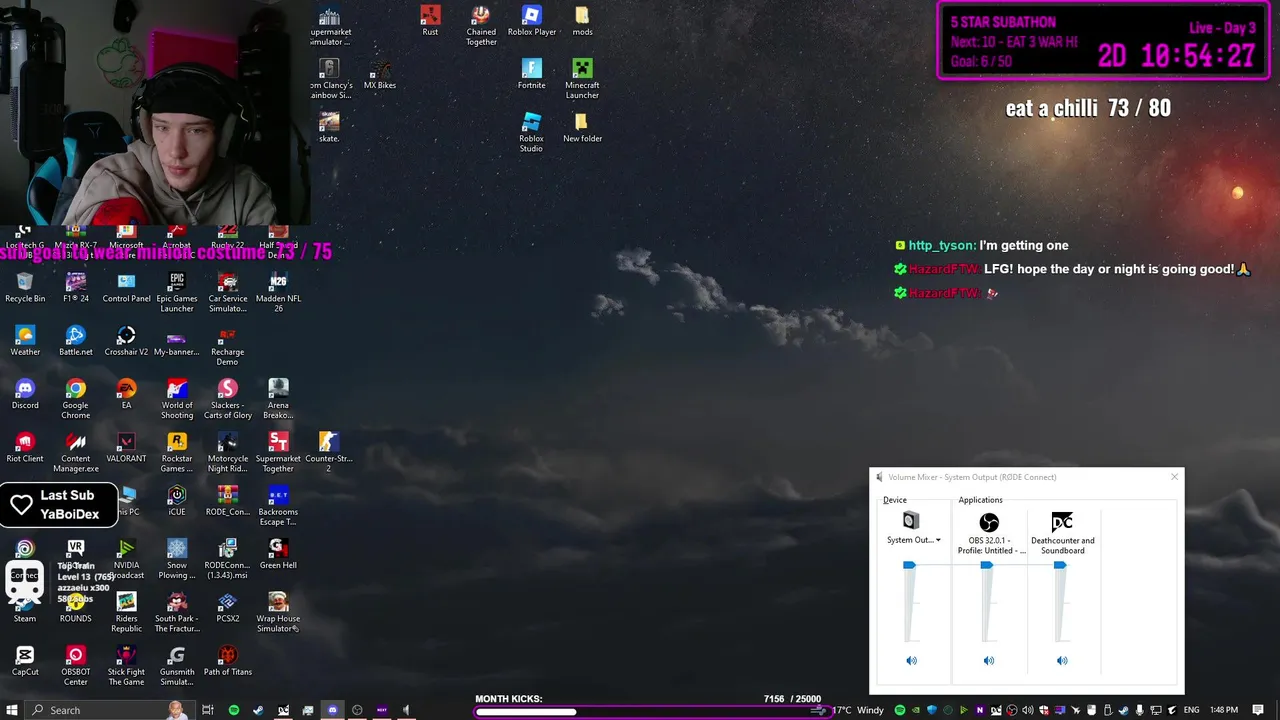Open the Windows Start menu
Viewport: 1280px width, 720px height.
click(12, 710)
